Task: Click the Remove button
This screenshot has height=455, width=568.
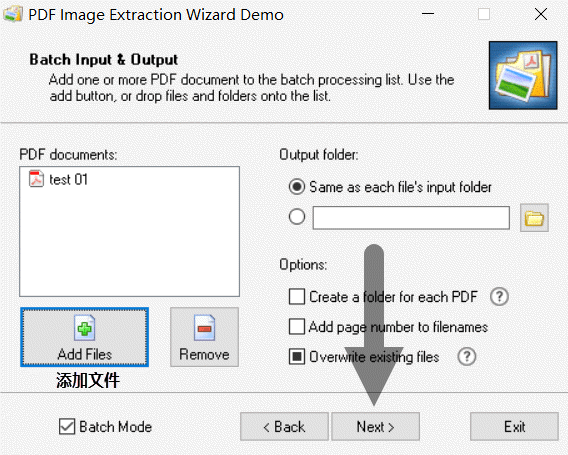Action: [204, 337]
